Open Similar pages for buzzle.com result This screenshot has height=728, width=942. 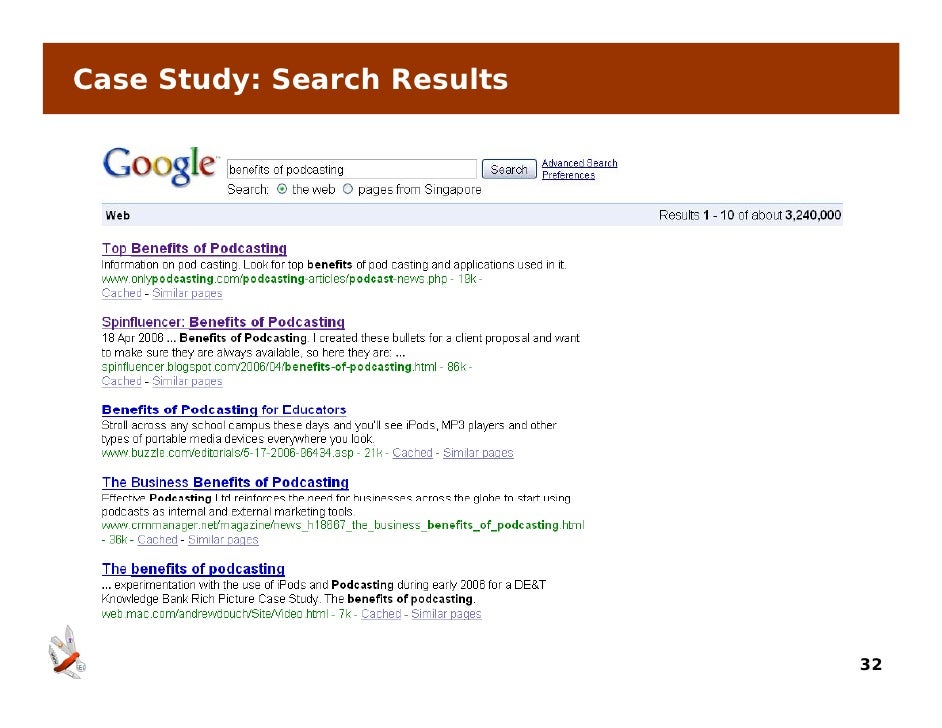(x=478, y=453)
